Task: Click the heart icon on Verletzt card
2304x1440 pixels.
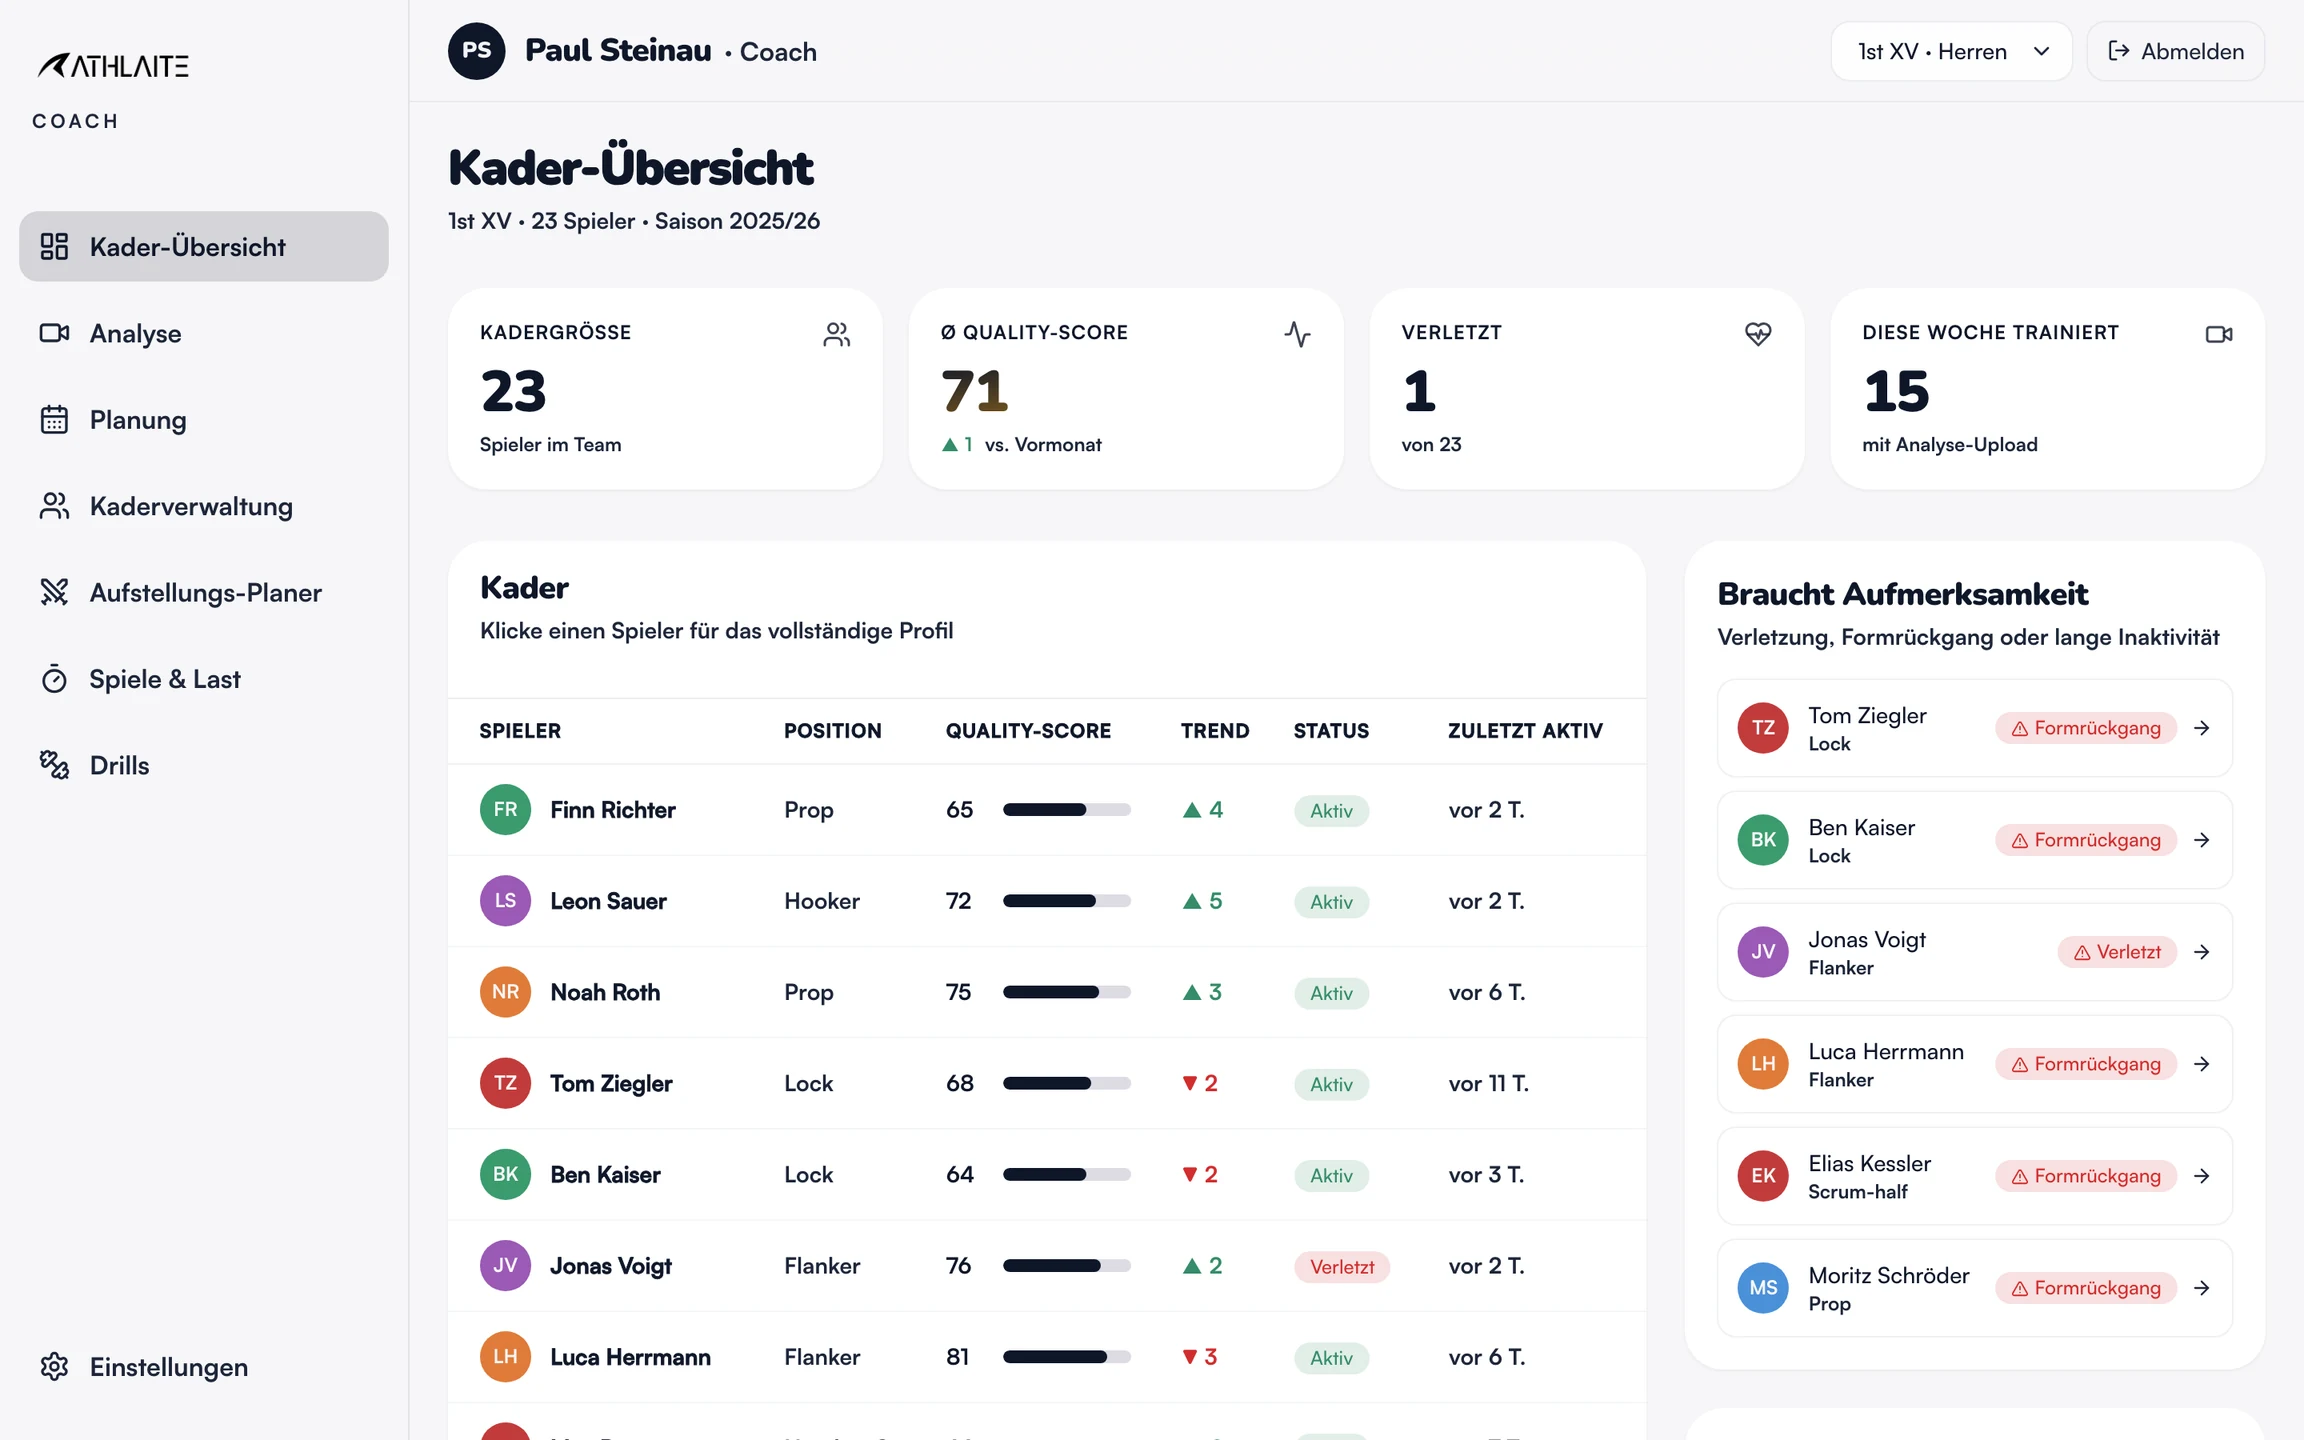Action: point(1758,334)
